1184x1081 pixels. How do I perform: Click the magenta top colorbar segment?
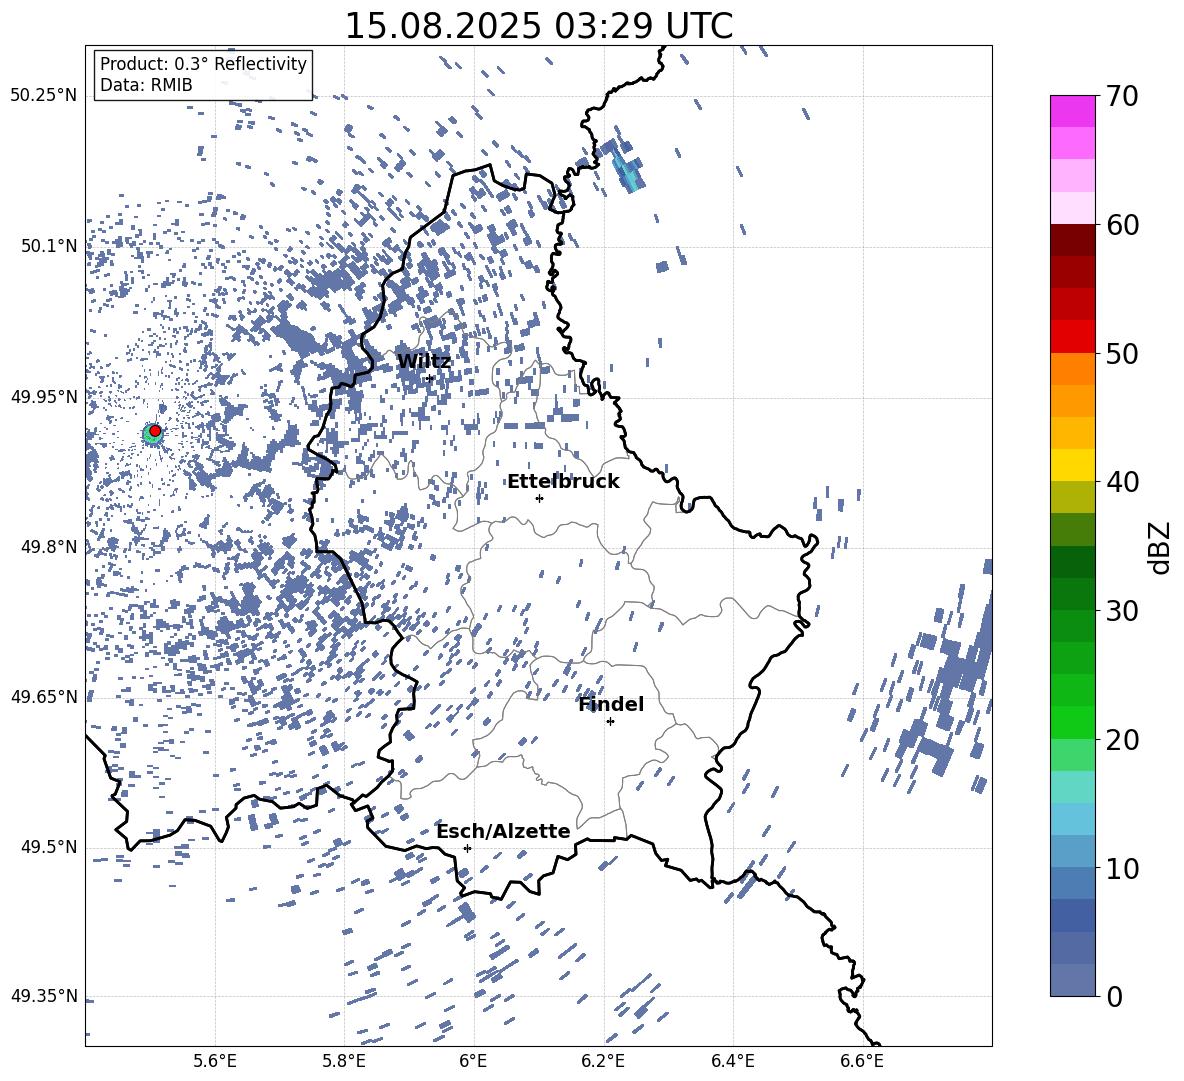coord(1072,111)
